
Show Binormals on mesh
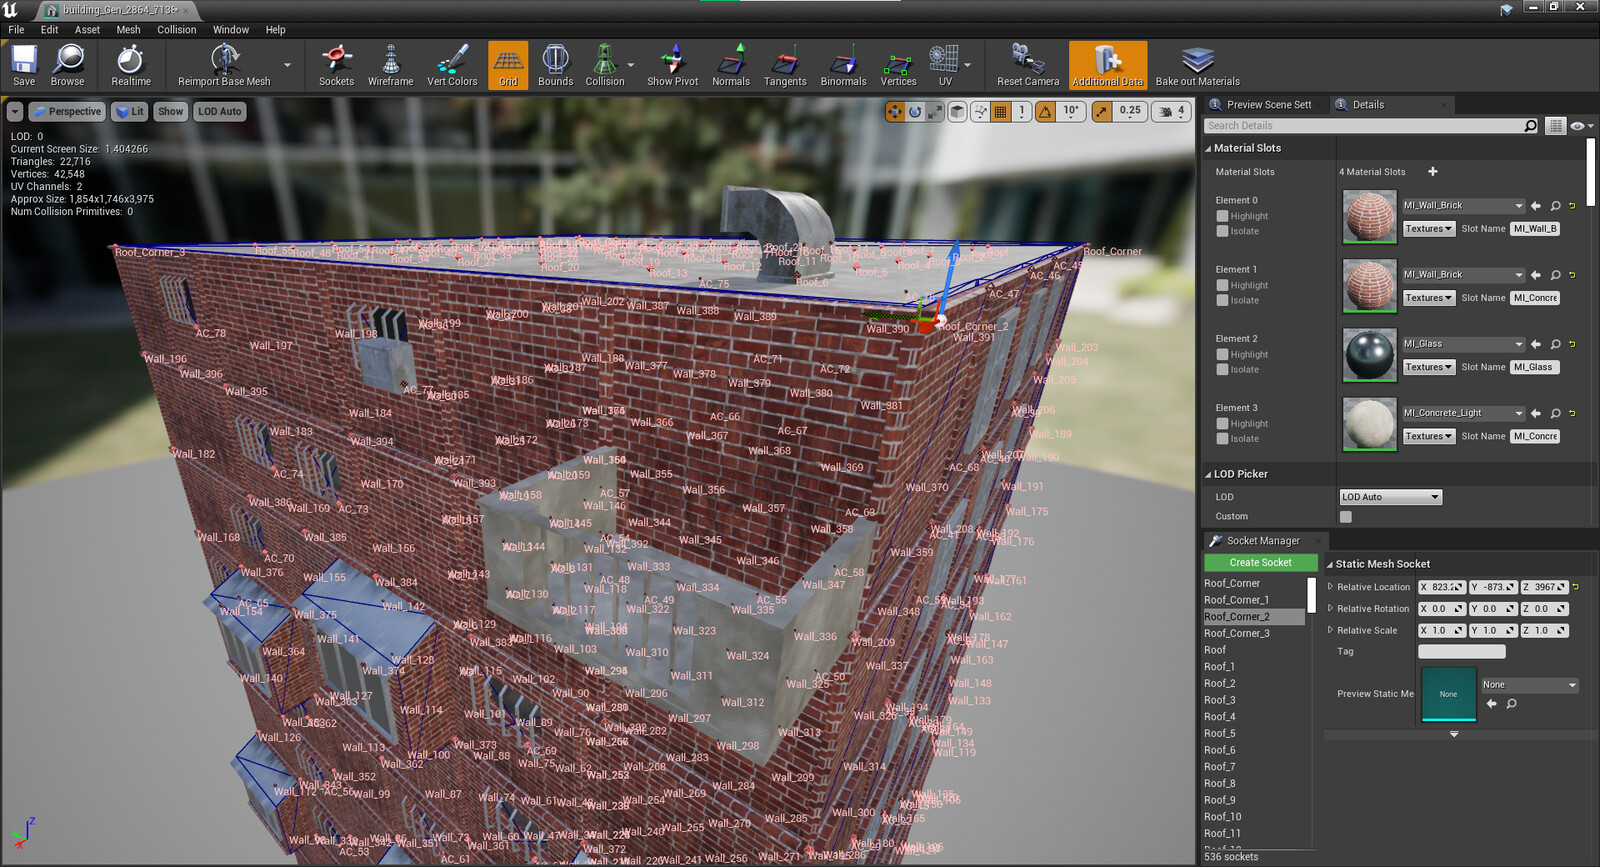pyautogui.click(x=843, y=66)
